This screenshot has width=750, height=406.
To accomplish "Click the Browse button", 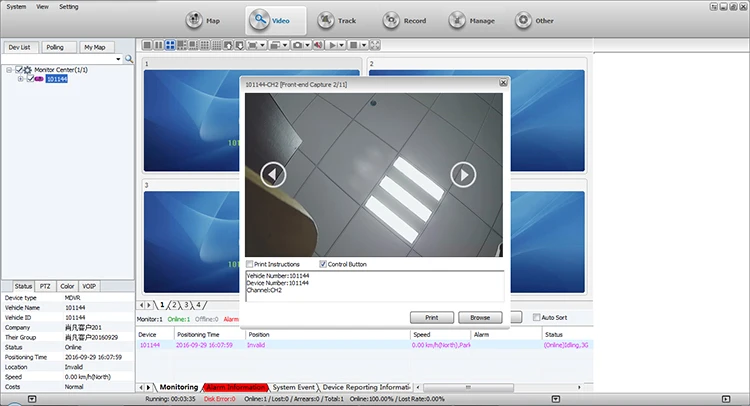I will click(x=480, y=317).
